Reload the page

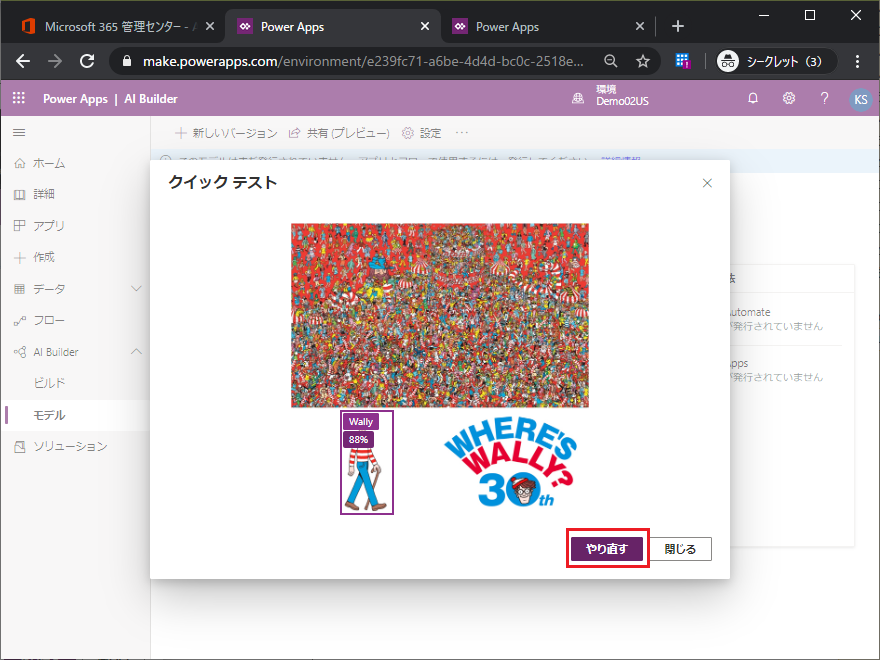point(87,61)
